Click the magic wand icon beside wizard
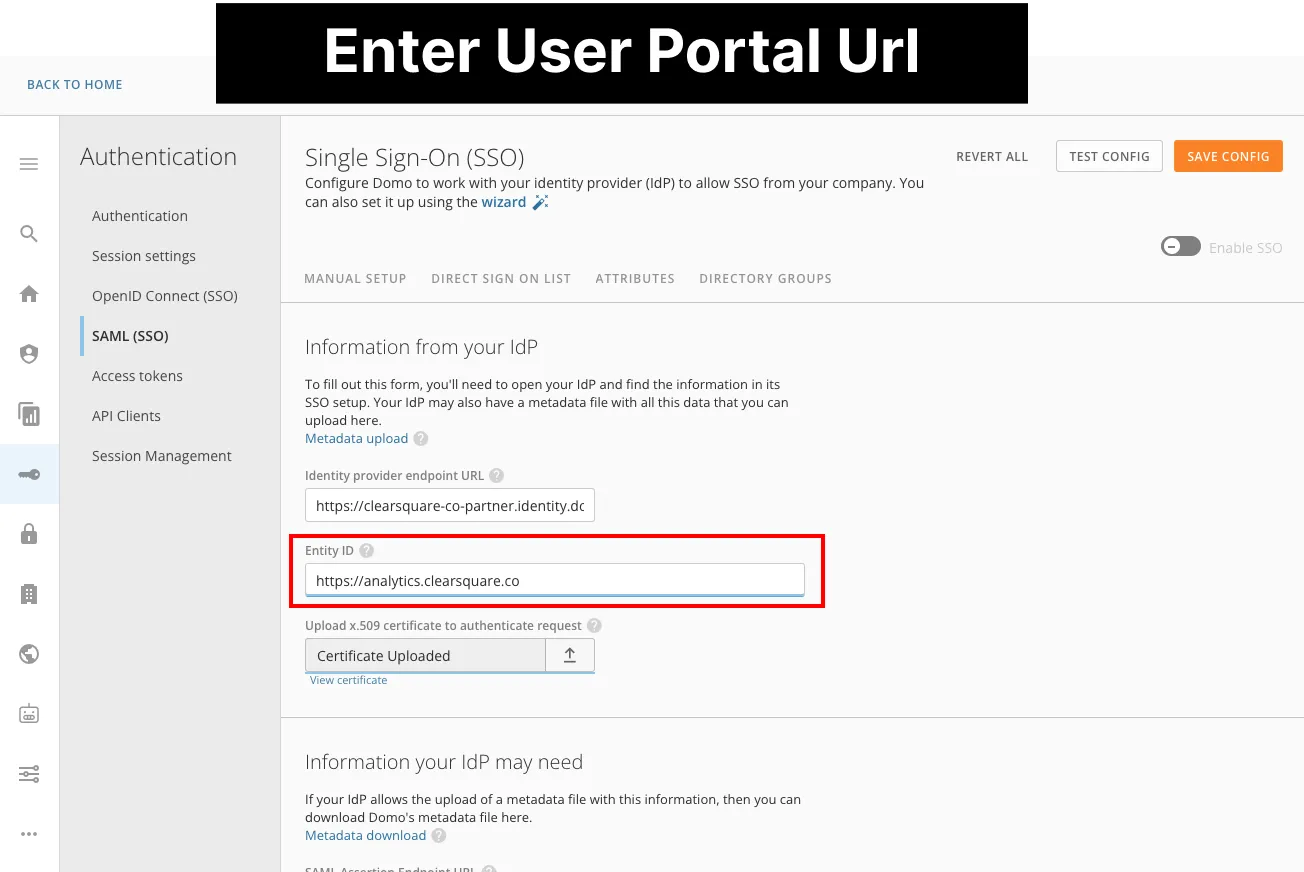This screenshot has height=872, width=1304. [540, 202]
